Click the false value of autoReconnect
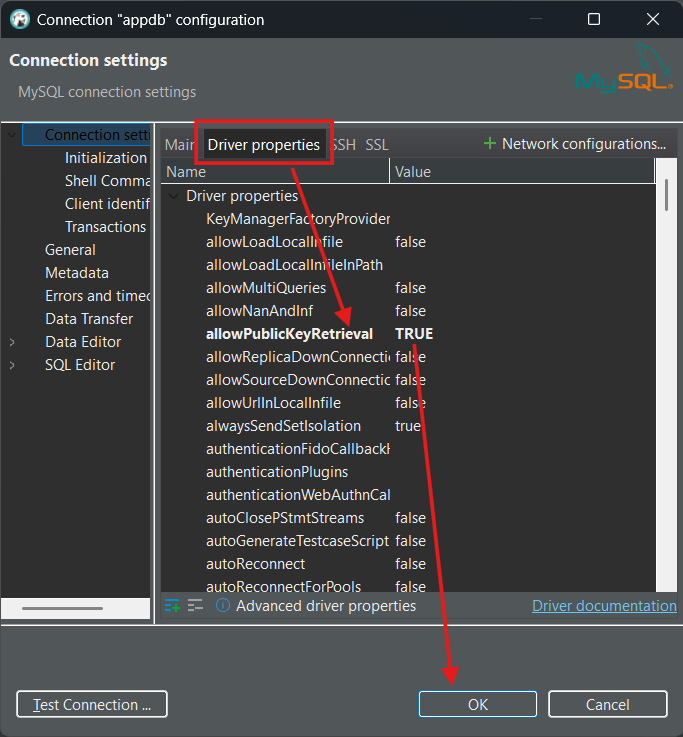This screenshot has height=737, width=683. pos(410,565)
